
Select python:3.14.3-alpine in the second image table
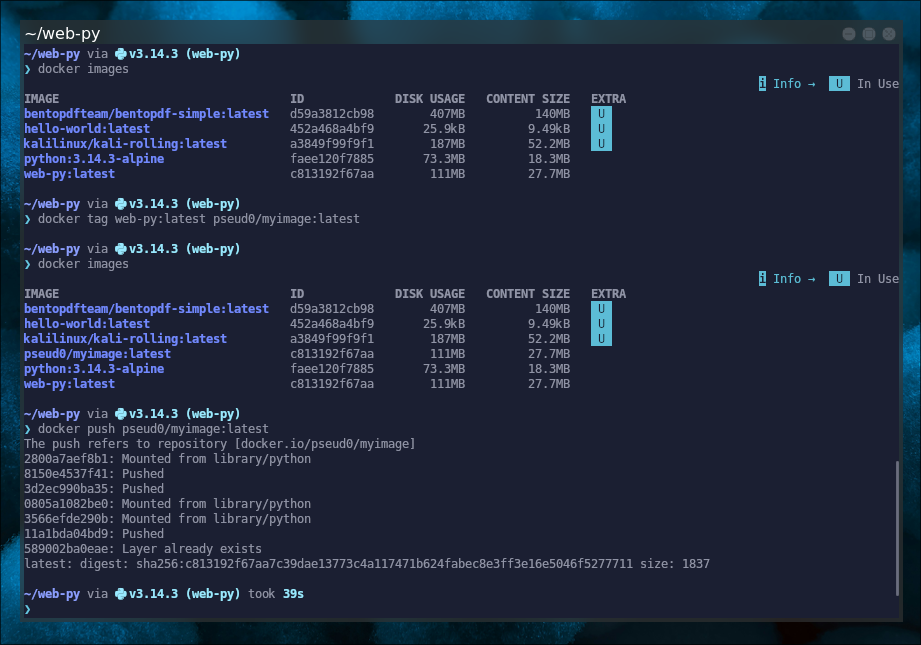(x=94, y=369)
